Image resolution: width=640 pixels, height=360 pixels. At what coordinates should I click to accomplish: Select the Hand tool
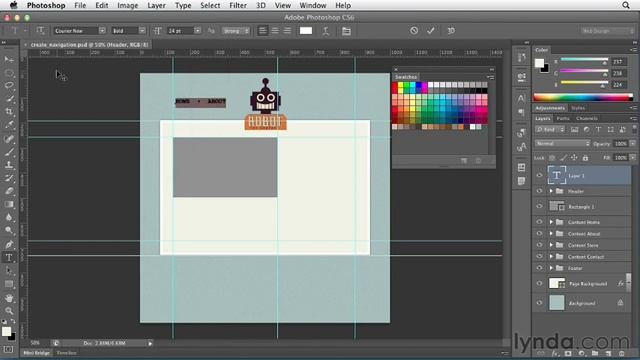(x=9, y=298)
